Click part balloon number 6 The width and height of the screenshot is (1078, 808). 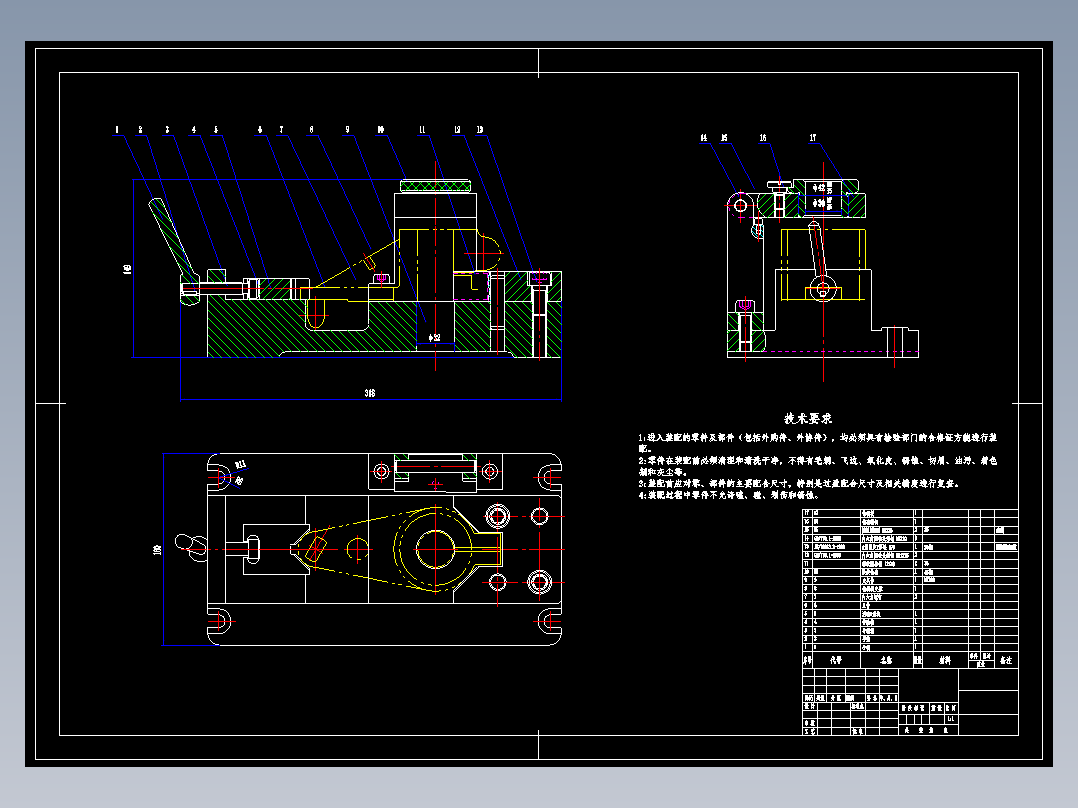click(260, 129)
